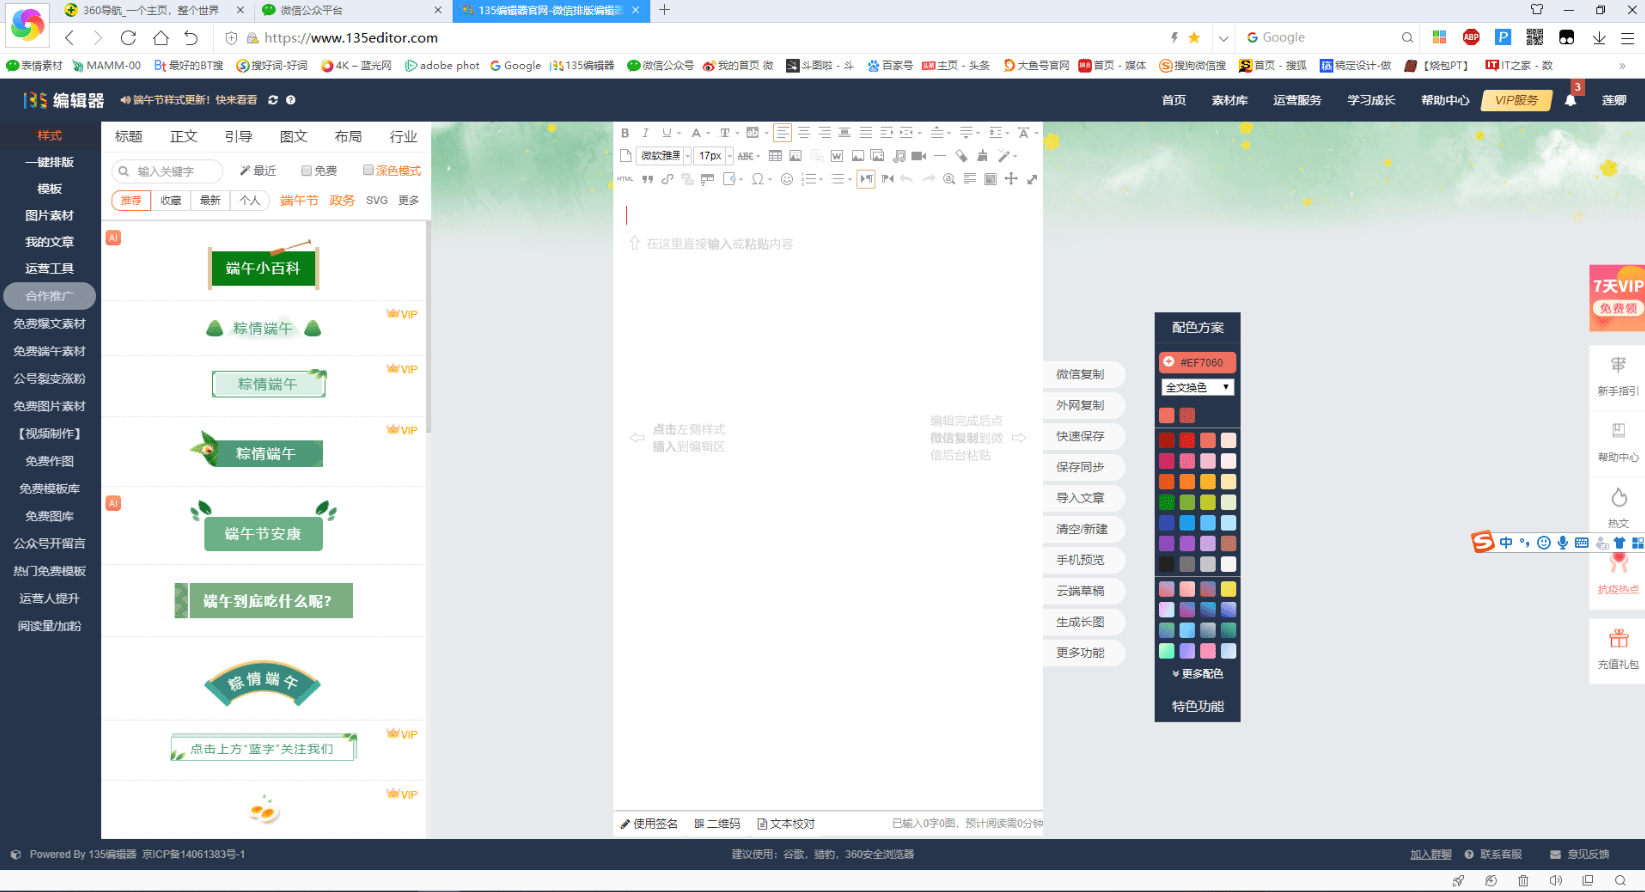
Task: Insert an emoticon using the smiley icon
Action: [x=787, y=179]
